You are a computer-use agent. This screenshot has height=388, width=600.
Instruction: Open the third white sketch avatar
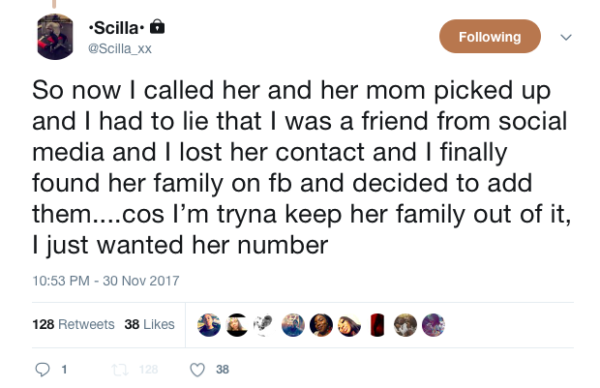(x=265, y=325)
